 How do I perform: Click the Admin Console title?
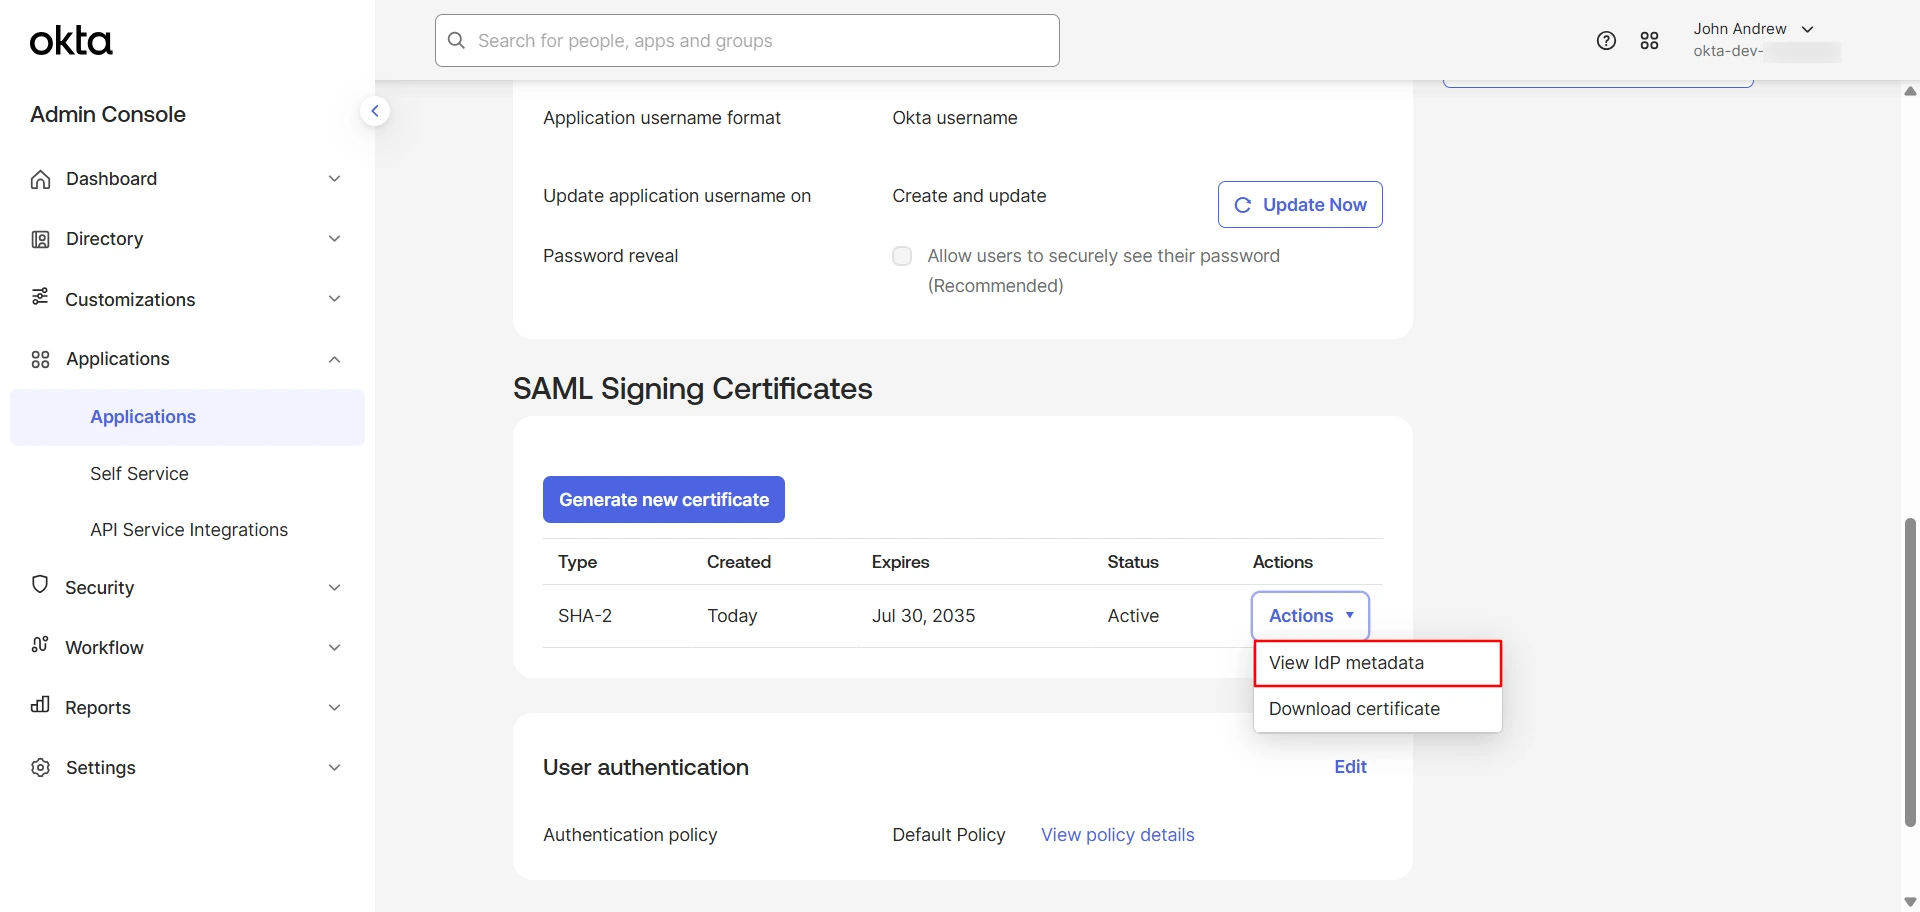[x=108, y=114]
